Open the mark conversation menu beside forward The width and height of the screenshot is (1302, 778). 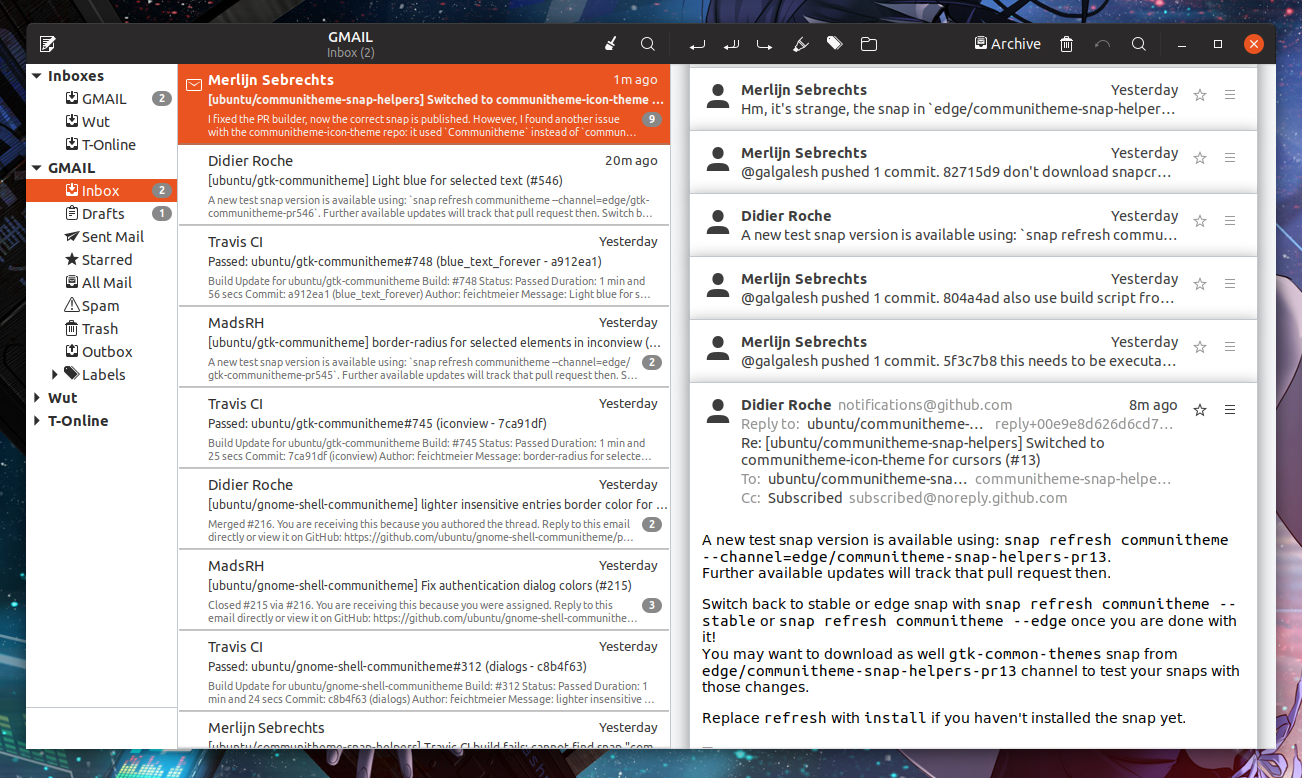[x=800, y=44]
